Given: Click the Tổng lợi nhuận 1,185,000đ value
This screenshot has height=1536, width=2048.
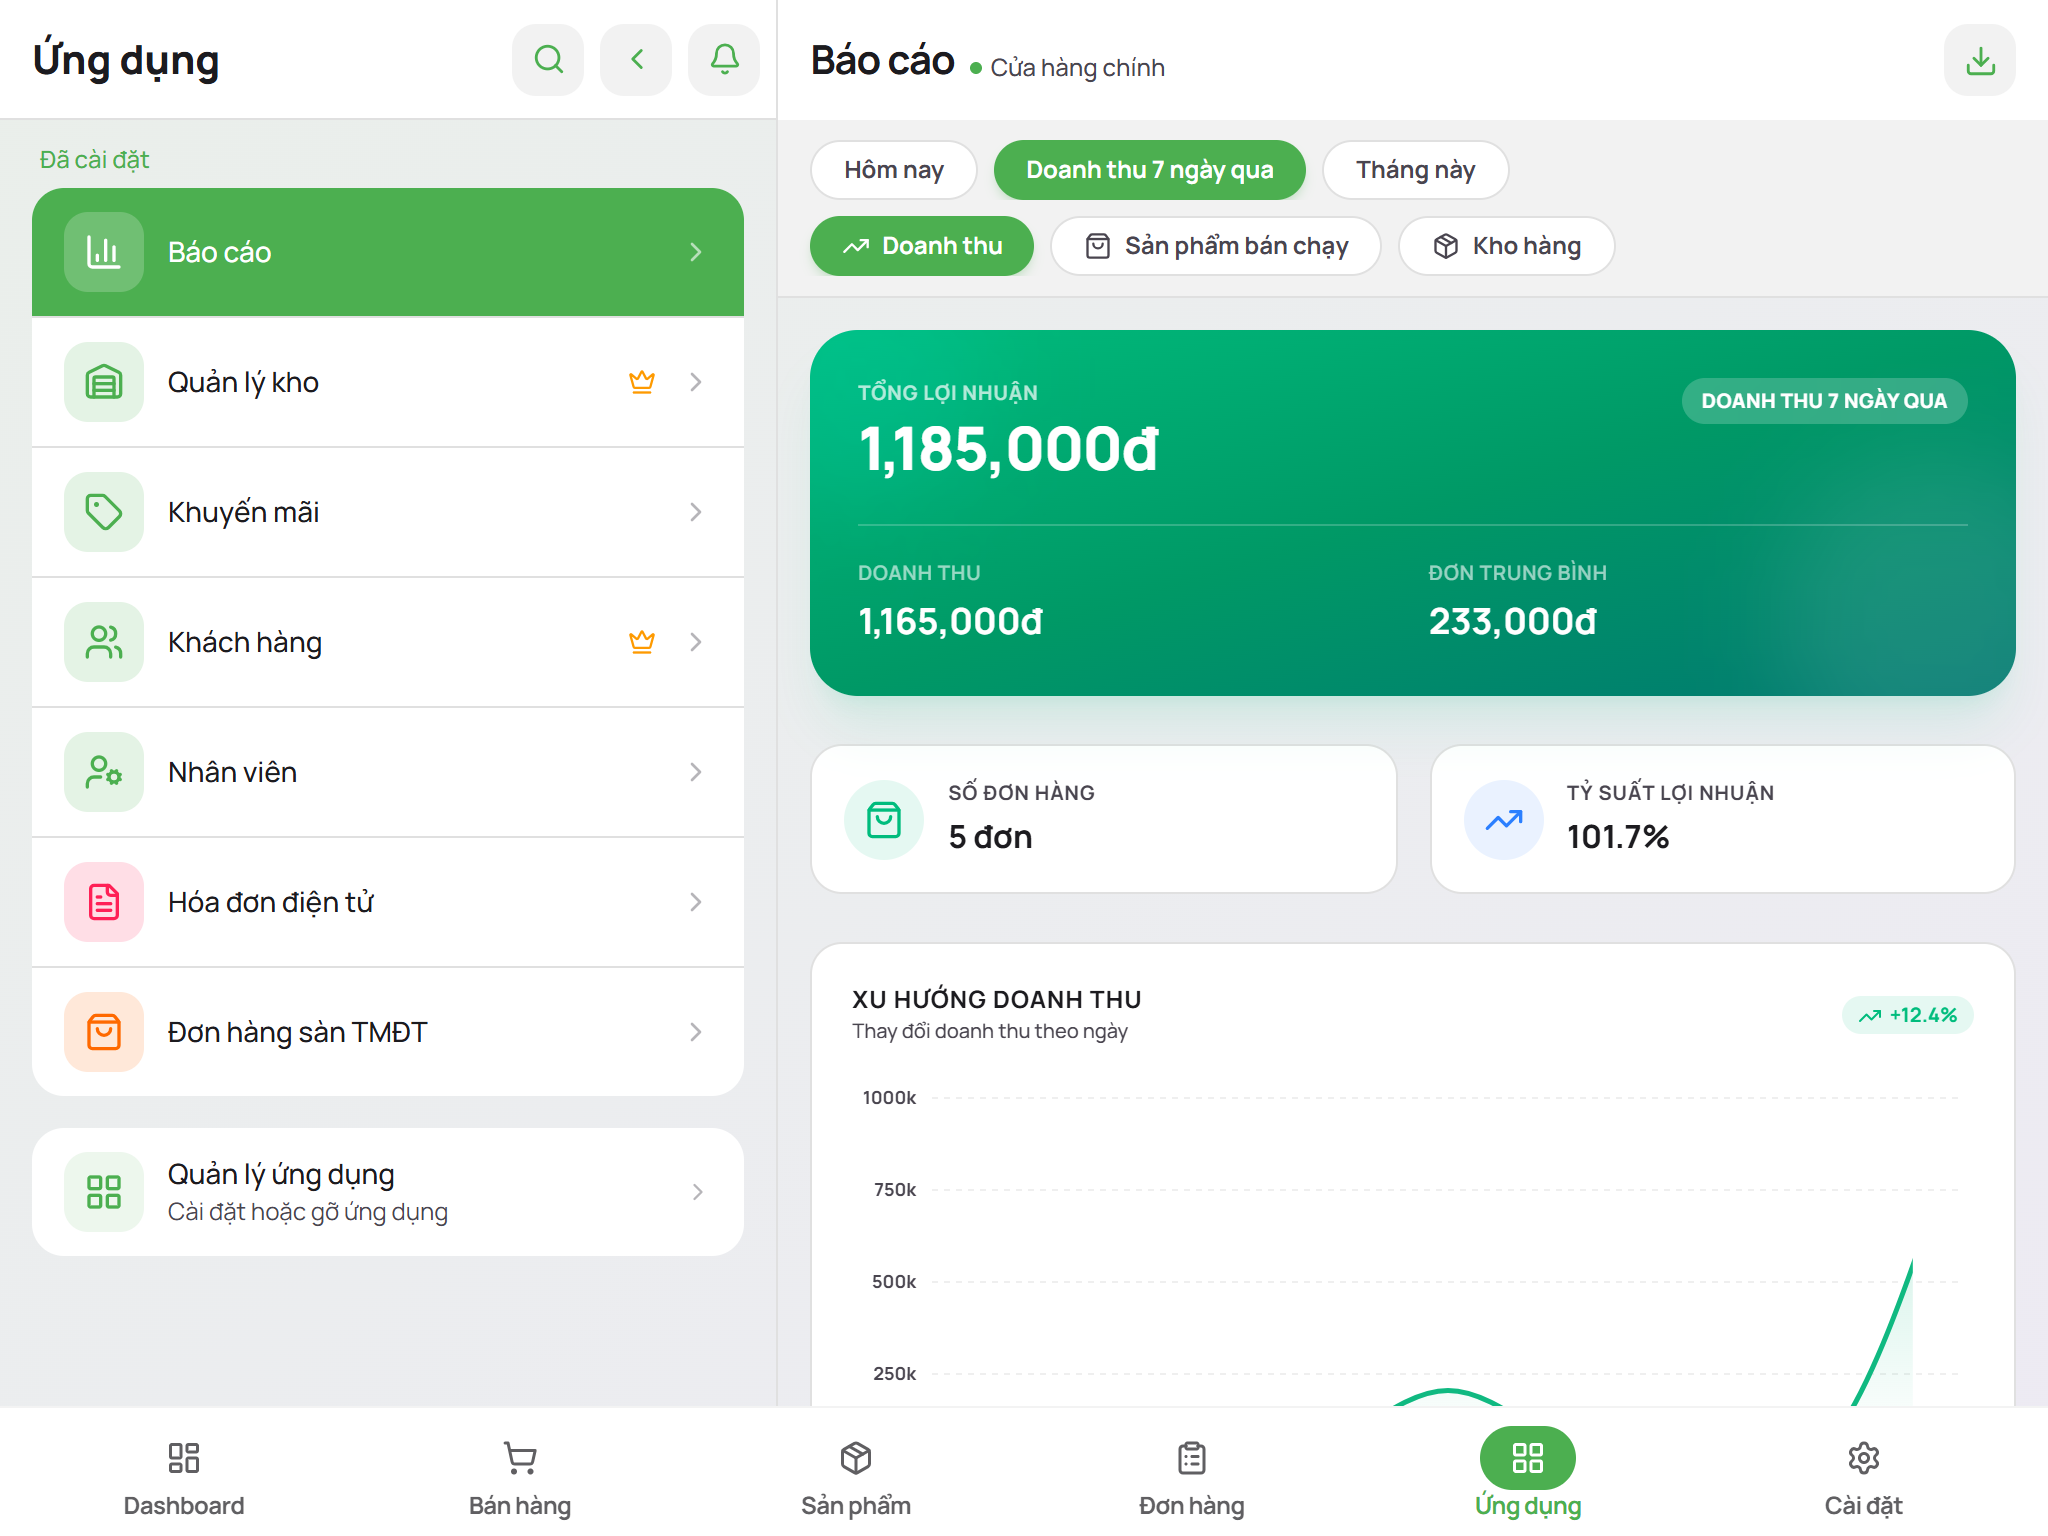Looking at the screenshot, I should pyautogui.click(x=1008, y=449).
